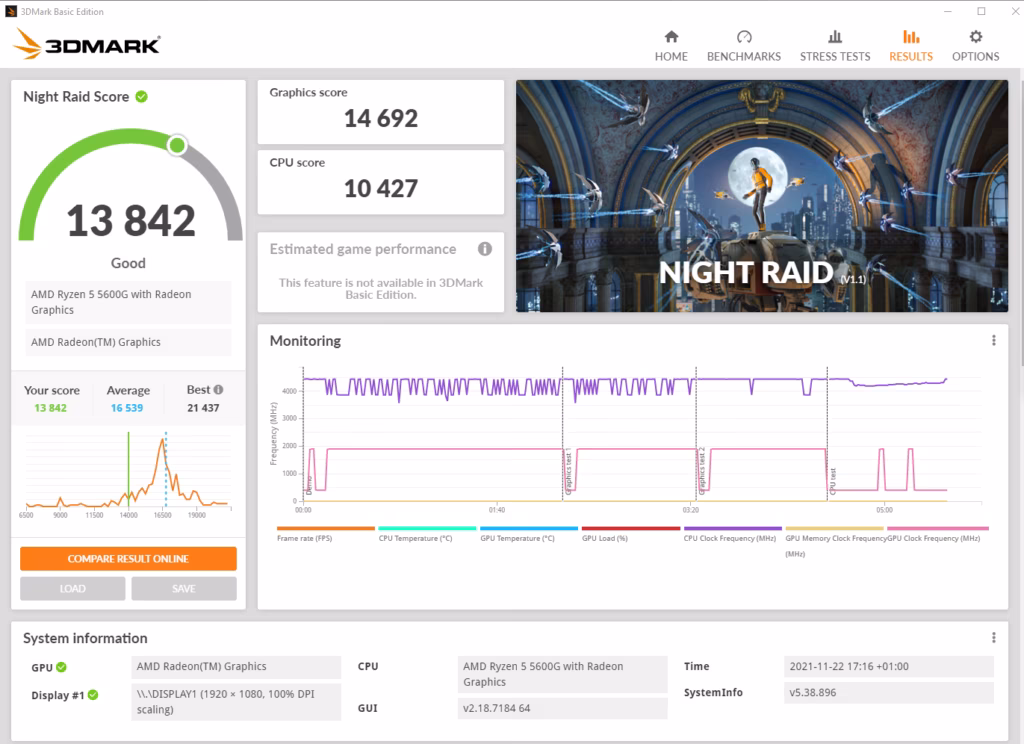This screenshot has width=1024, height=744.
Task: Click the Night Raid banner image
Action: 762,196
